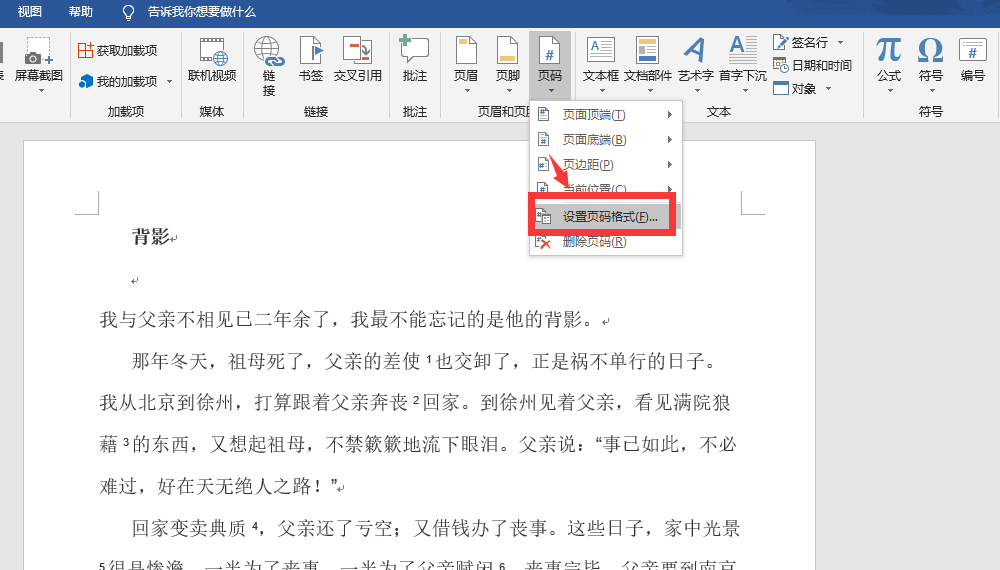Open the 视图 View tab
This screenshot has width=1000, height=570.
pos(29,12)
